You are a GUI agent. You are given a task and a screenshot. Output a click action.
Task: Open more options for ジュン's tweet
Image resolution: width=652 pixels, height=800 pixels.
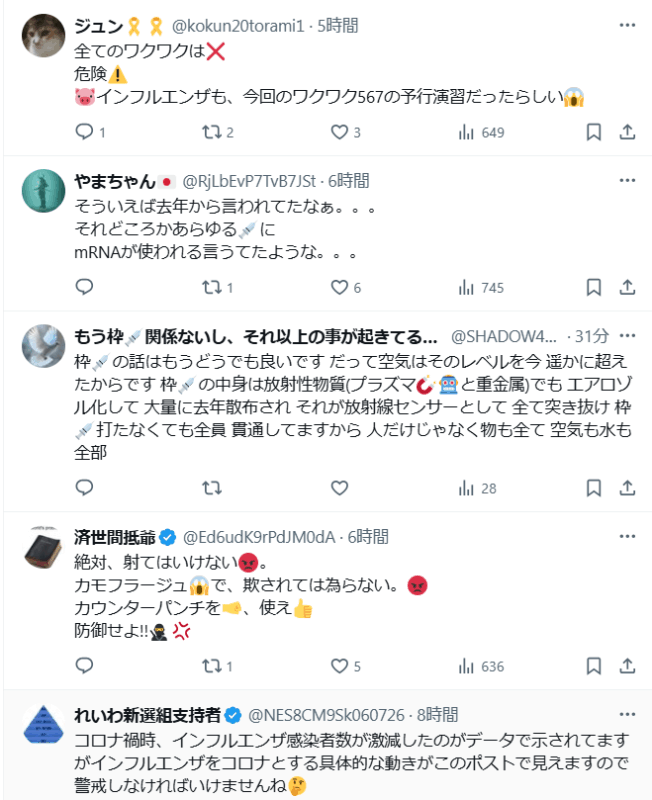click(627, 23)
